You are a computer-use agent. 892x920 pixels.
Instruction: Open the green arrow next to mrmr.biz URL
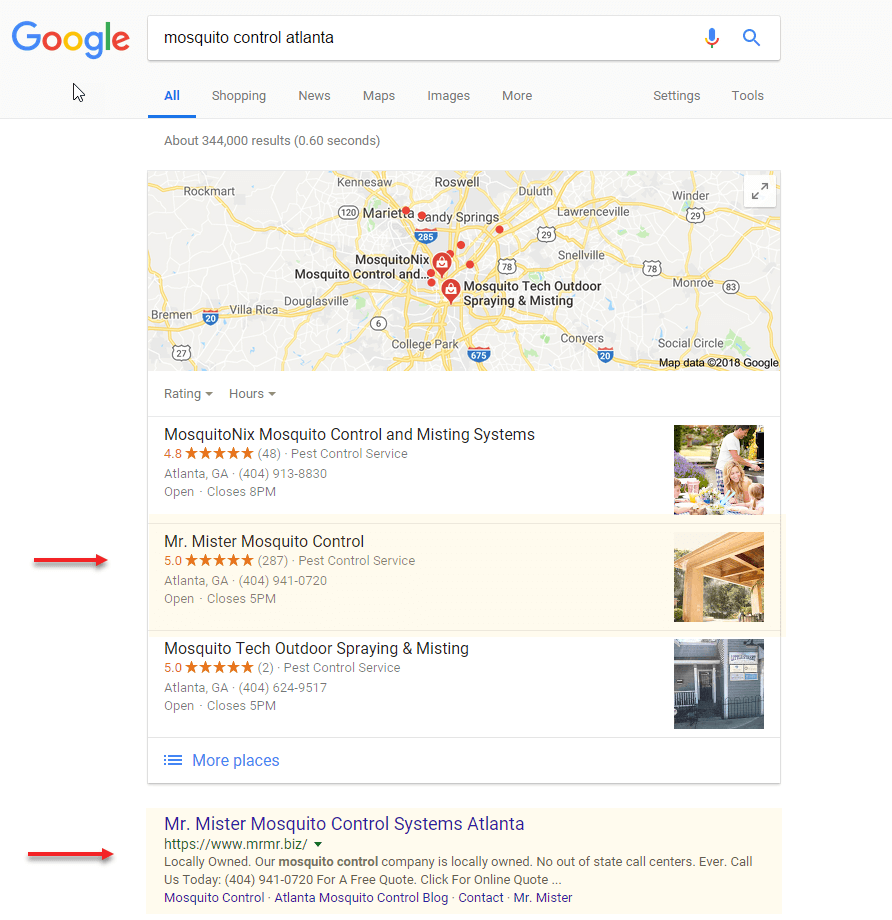tap(318, 844)
